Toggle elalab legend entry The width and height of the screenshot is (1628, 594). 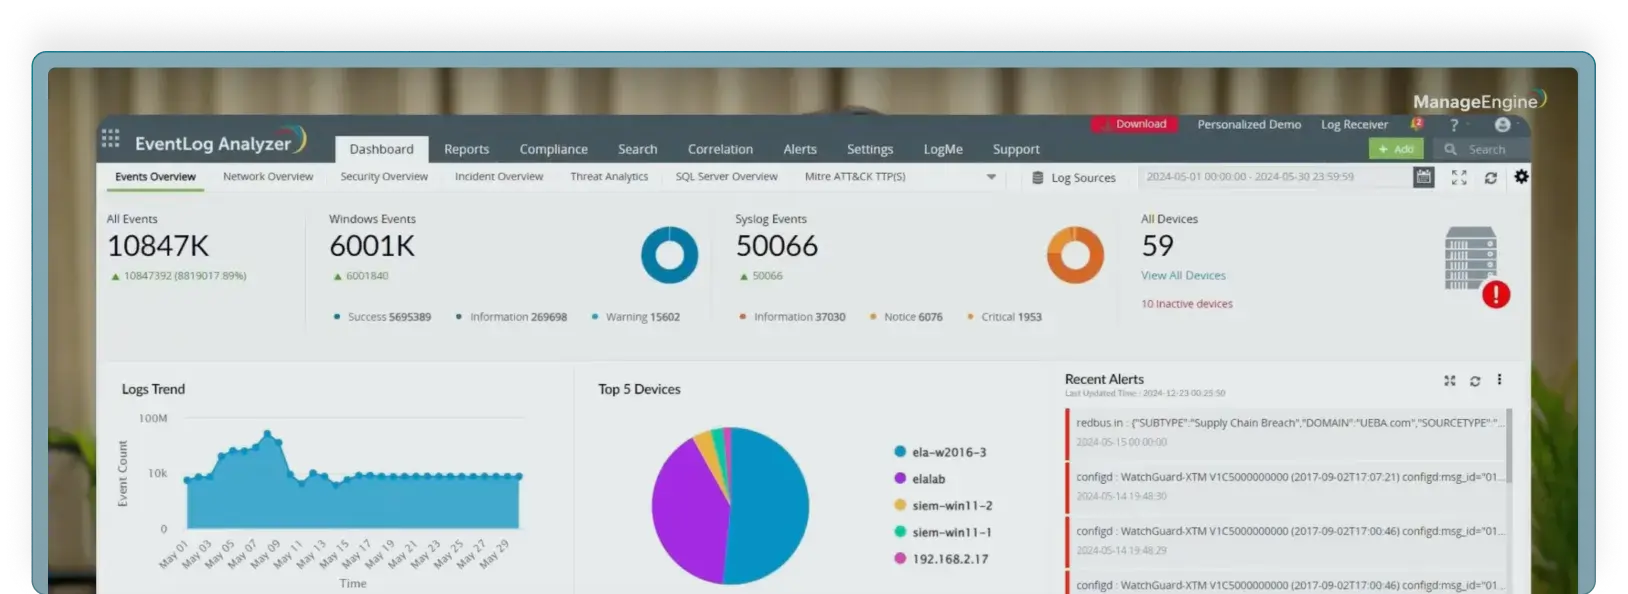(x=920, y=479)
